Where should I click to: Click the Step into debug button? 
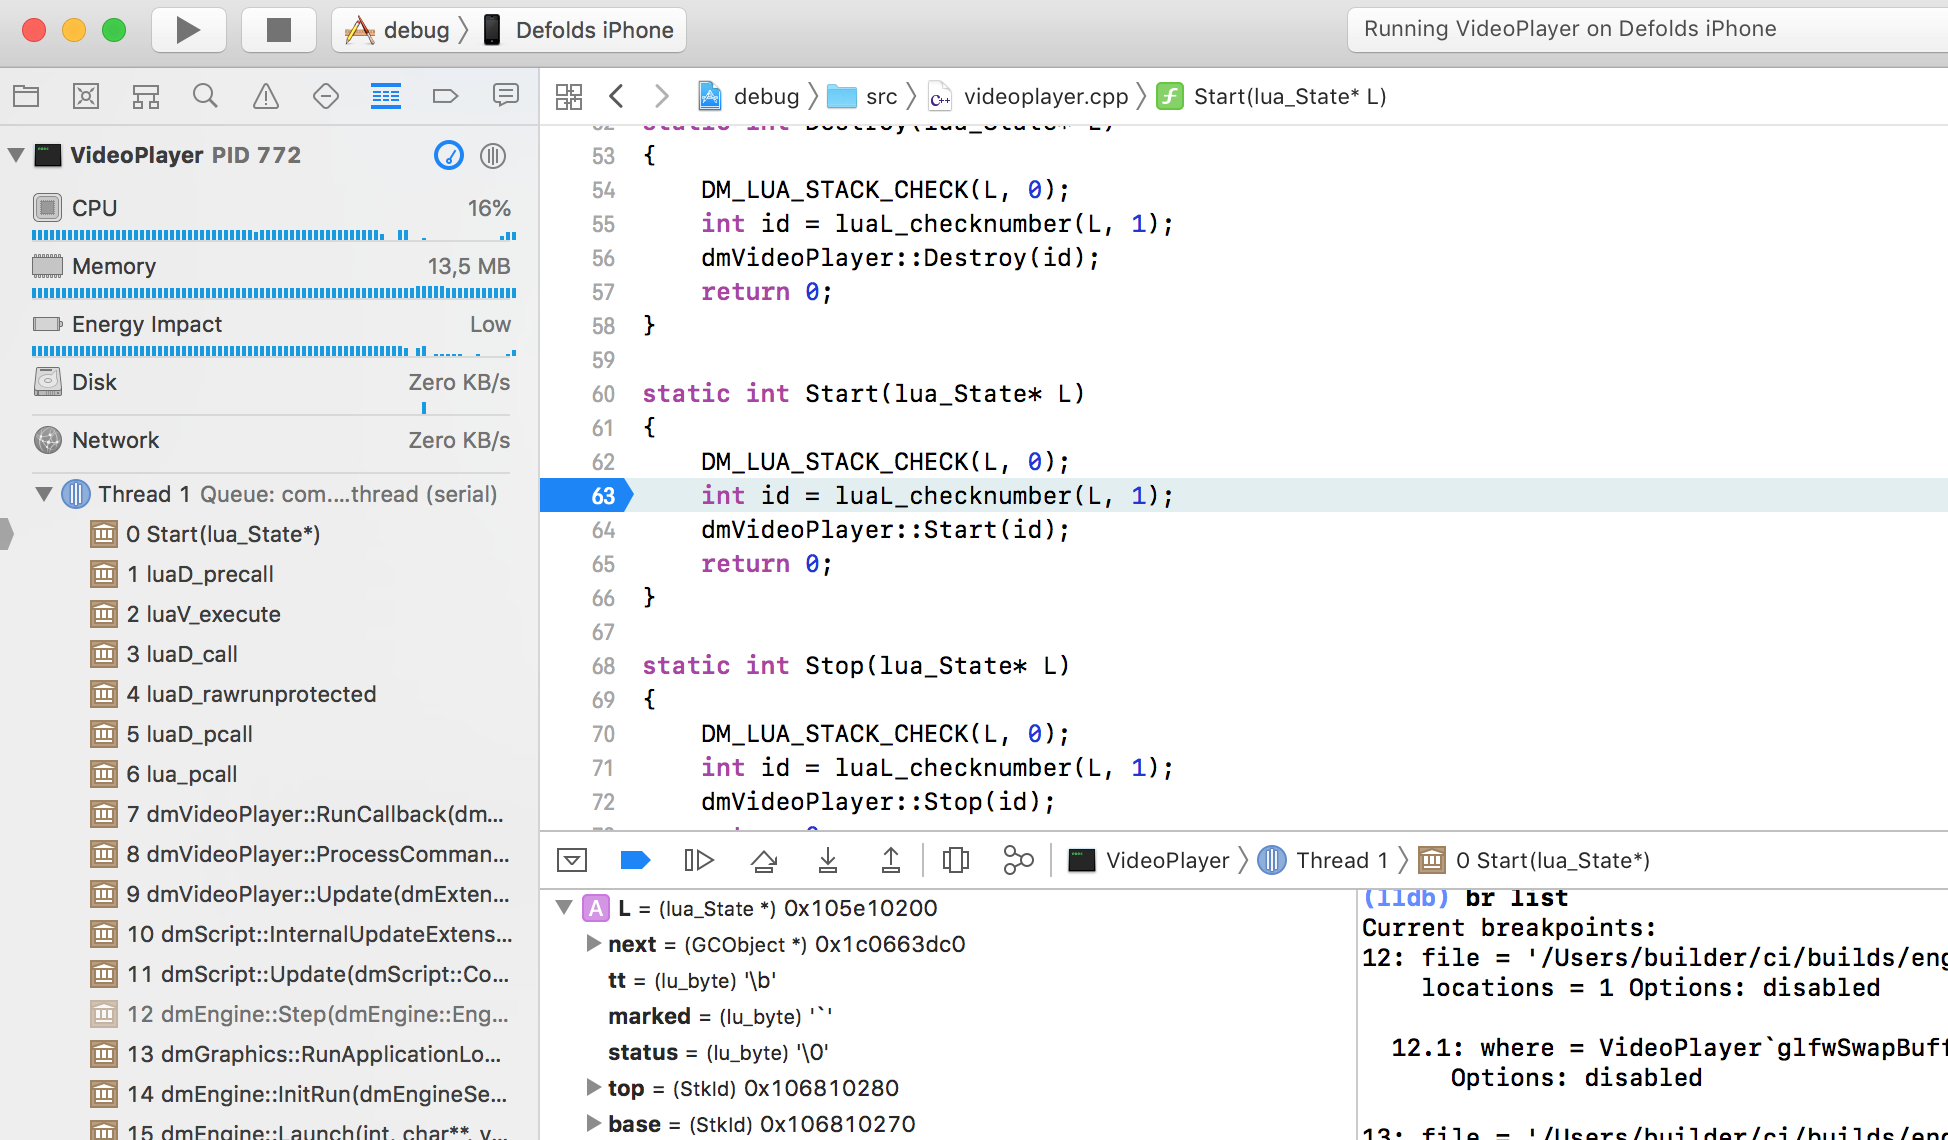point(827,860)
